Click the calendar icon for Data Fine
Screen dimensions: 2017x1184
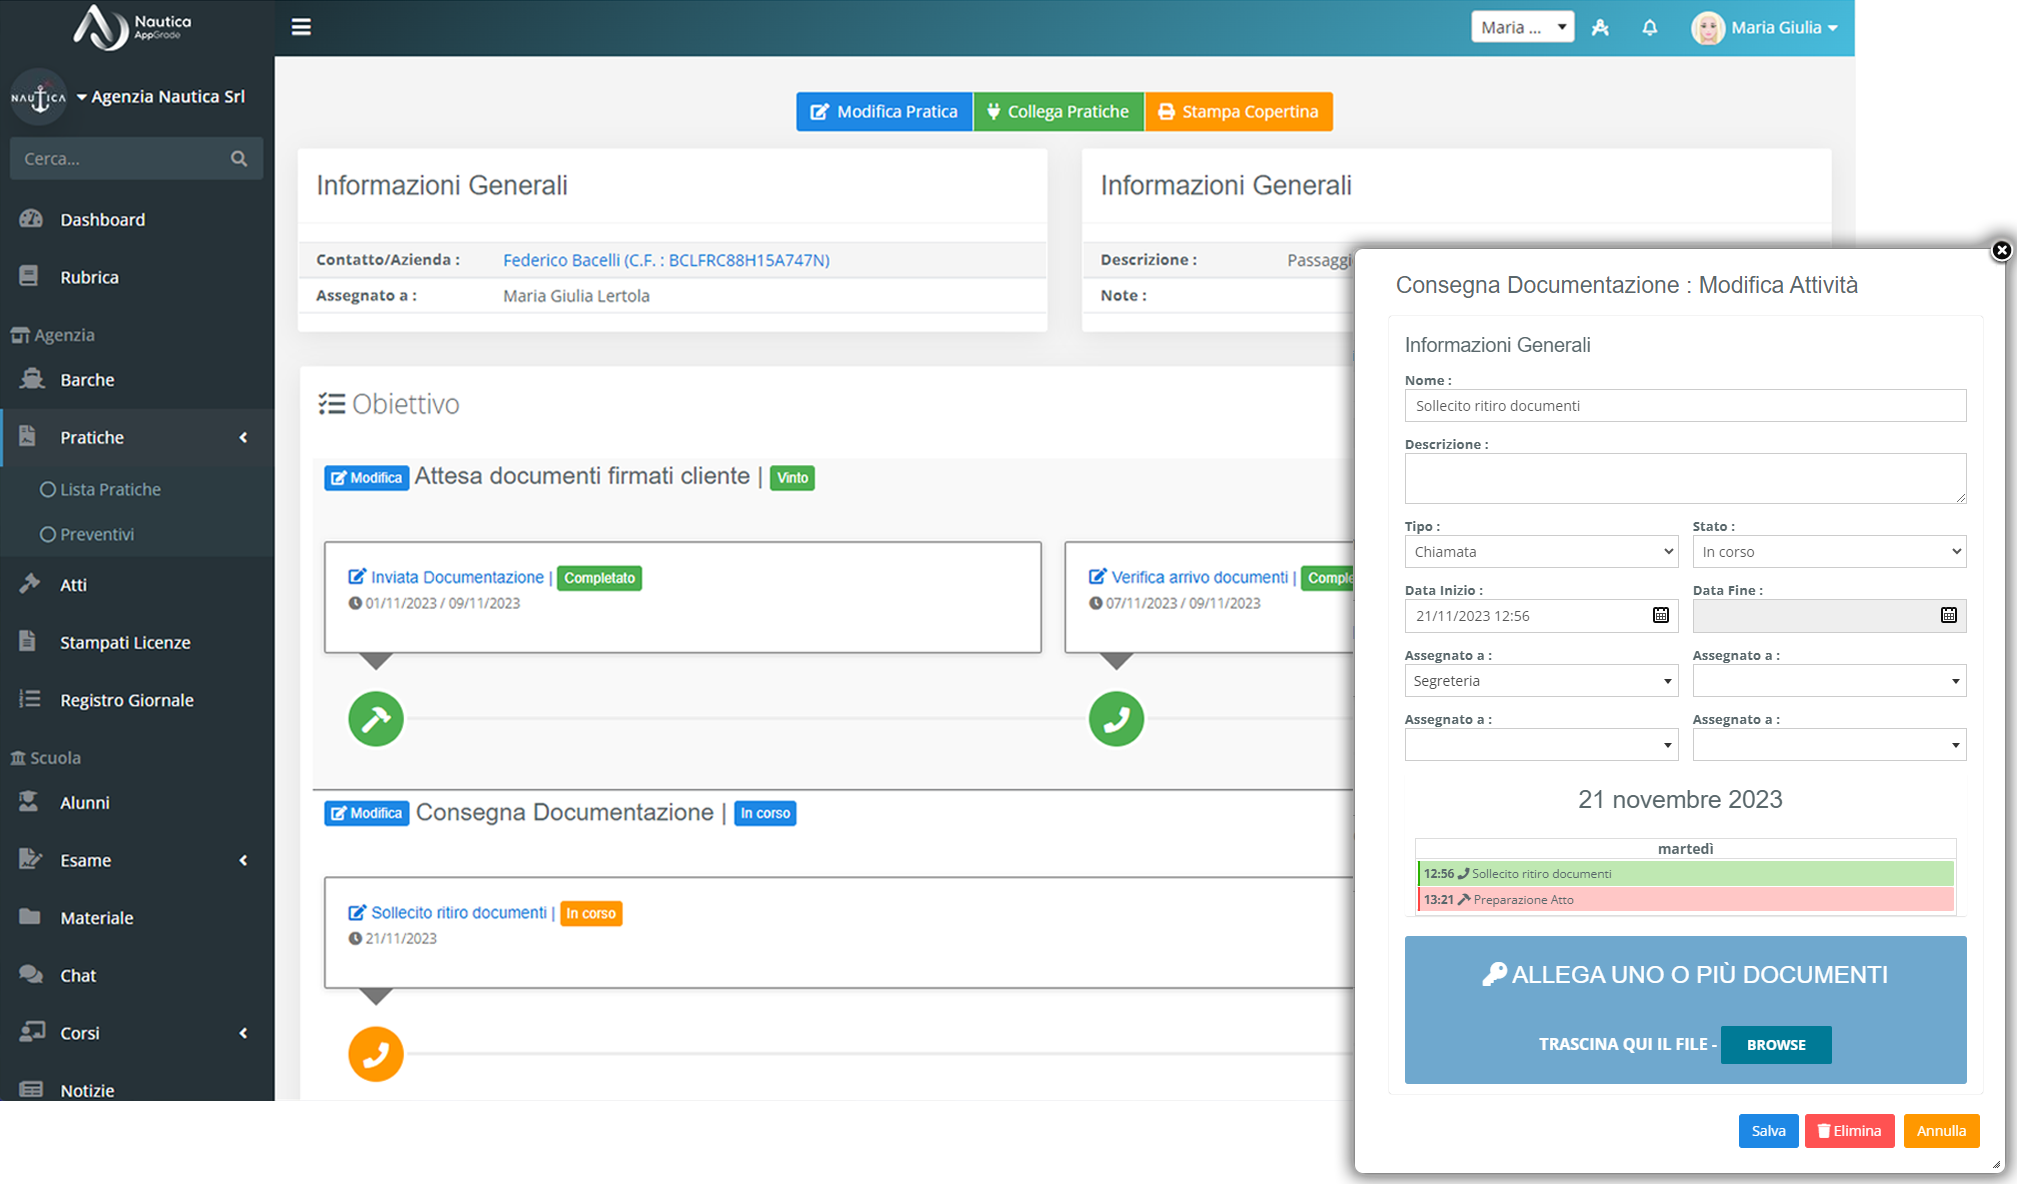(x=1949, y=615)
